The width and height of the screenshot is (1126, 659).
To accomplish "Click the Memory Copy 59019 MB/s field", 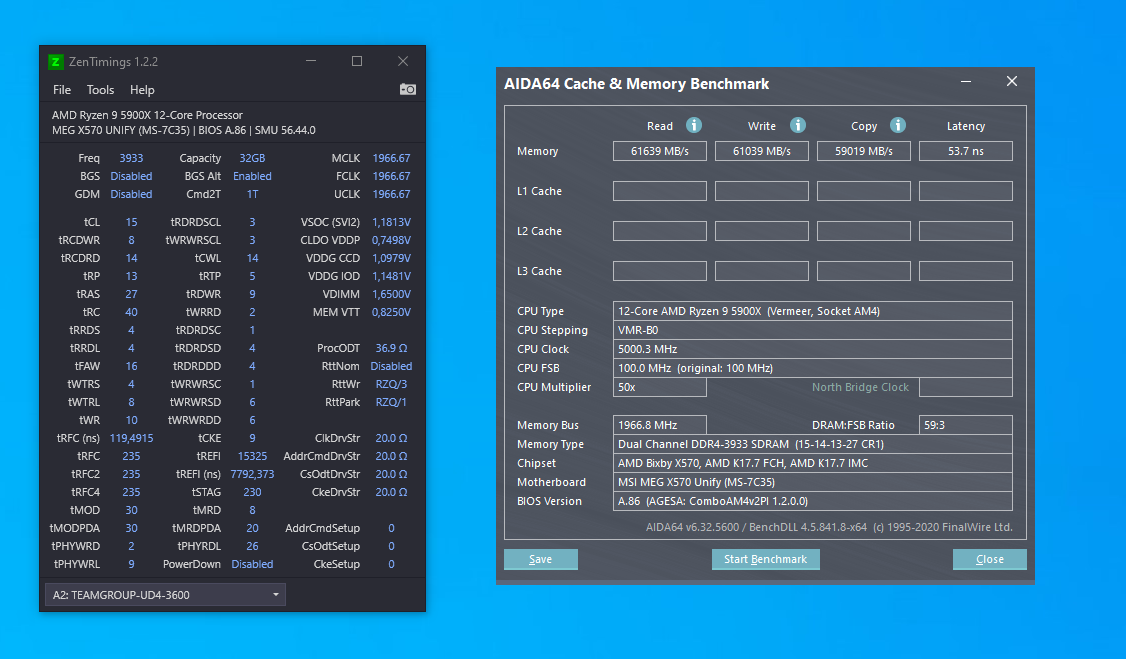I will (x=864, y=151).
